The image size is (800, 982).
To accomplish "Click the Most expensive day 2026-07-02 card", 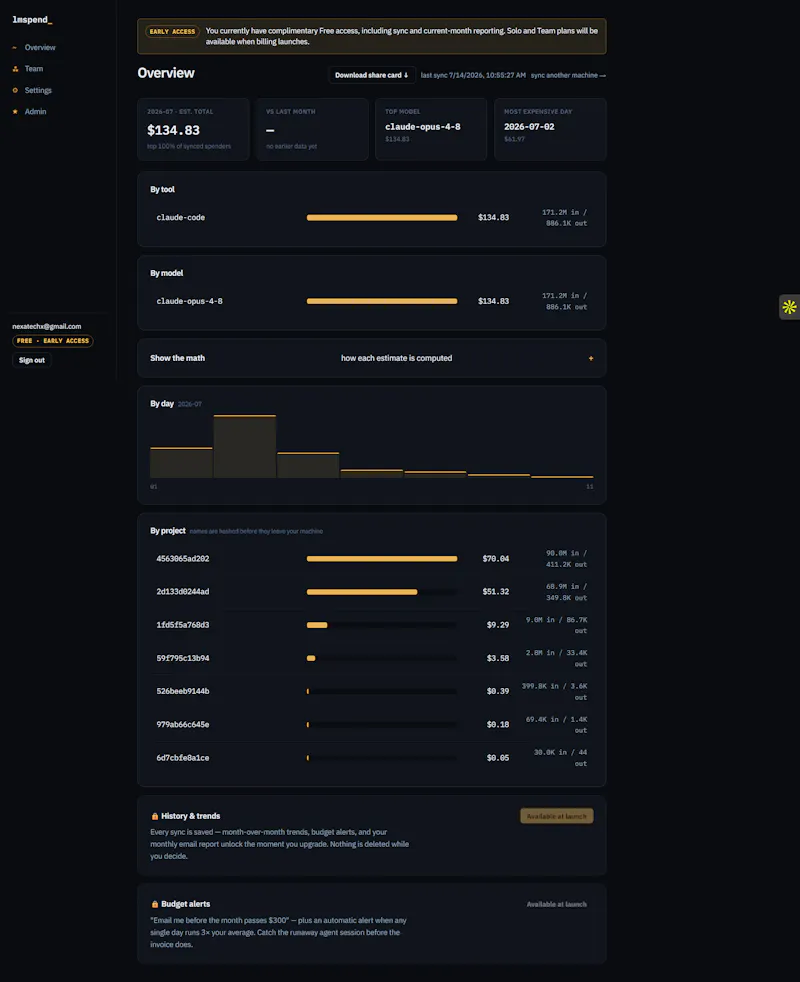I will tap(551, 129).
